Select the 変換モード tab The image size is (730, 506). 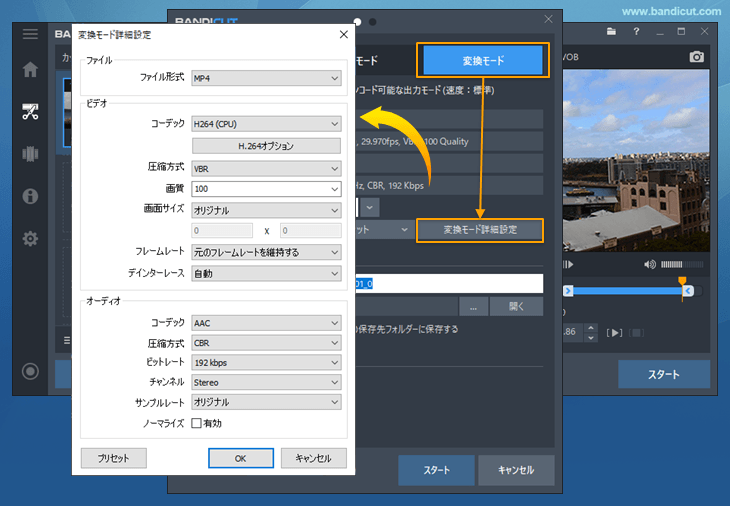483,61
